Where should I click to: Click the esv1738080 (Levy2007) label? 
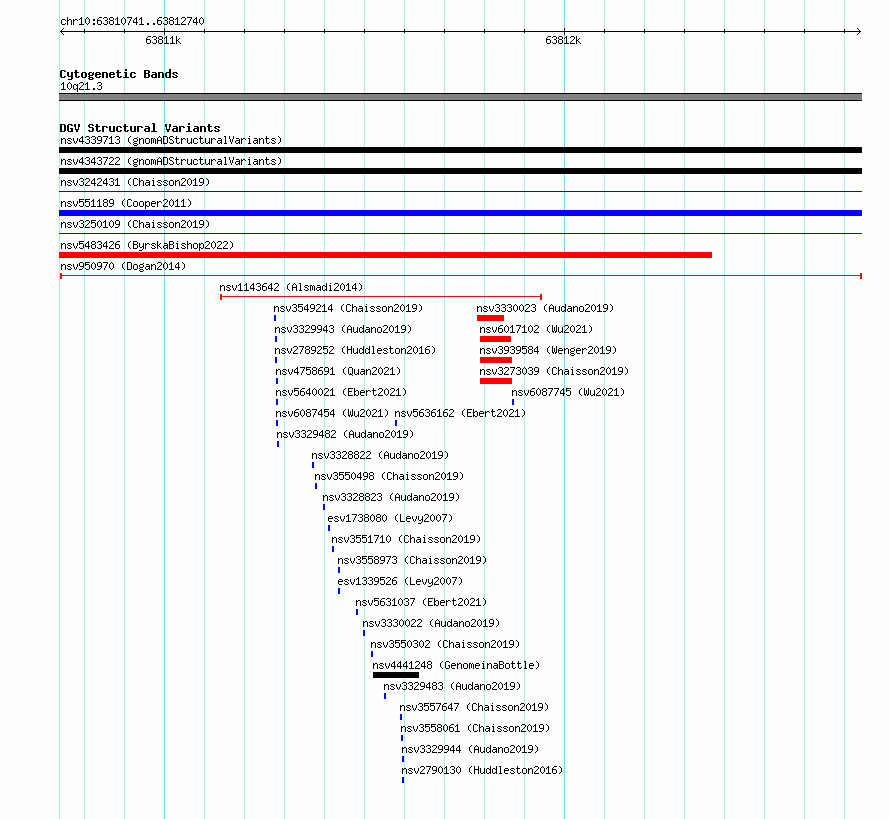coord(390,518)
